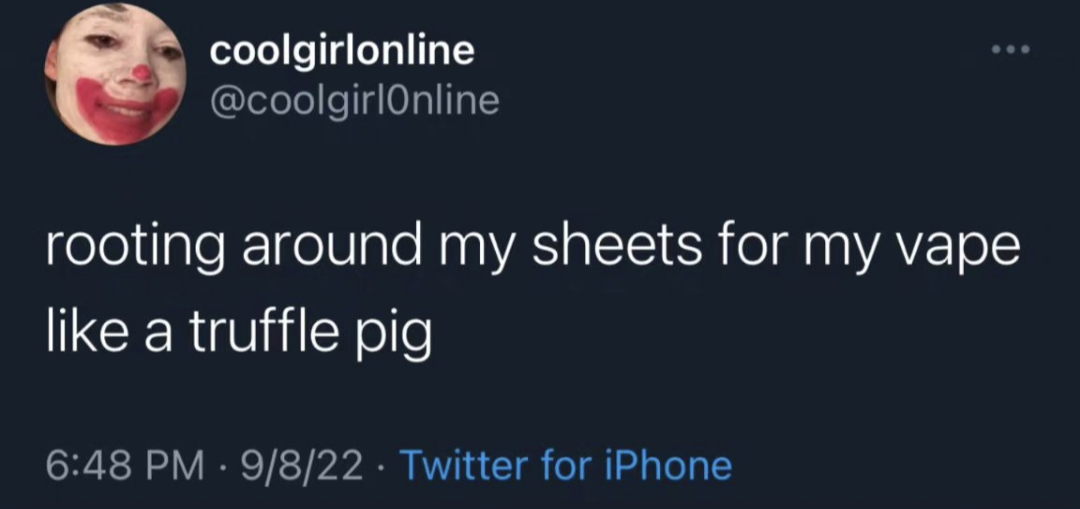Click the empty dark area below the timestamp
Screen dimensions: 1080x509
coord(540,495)
